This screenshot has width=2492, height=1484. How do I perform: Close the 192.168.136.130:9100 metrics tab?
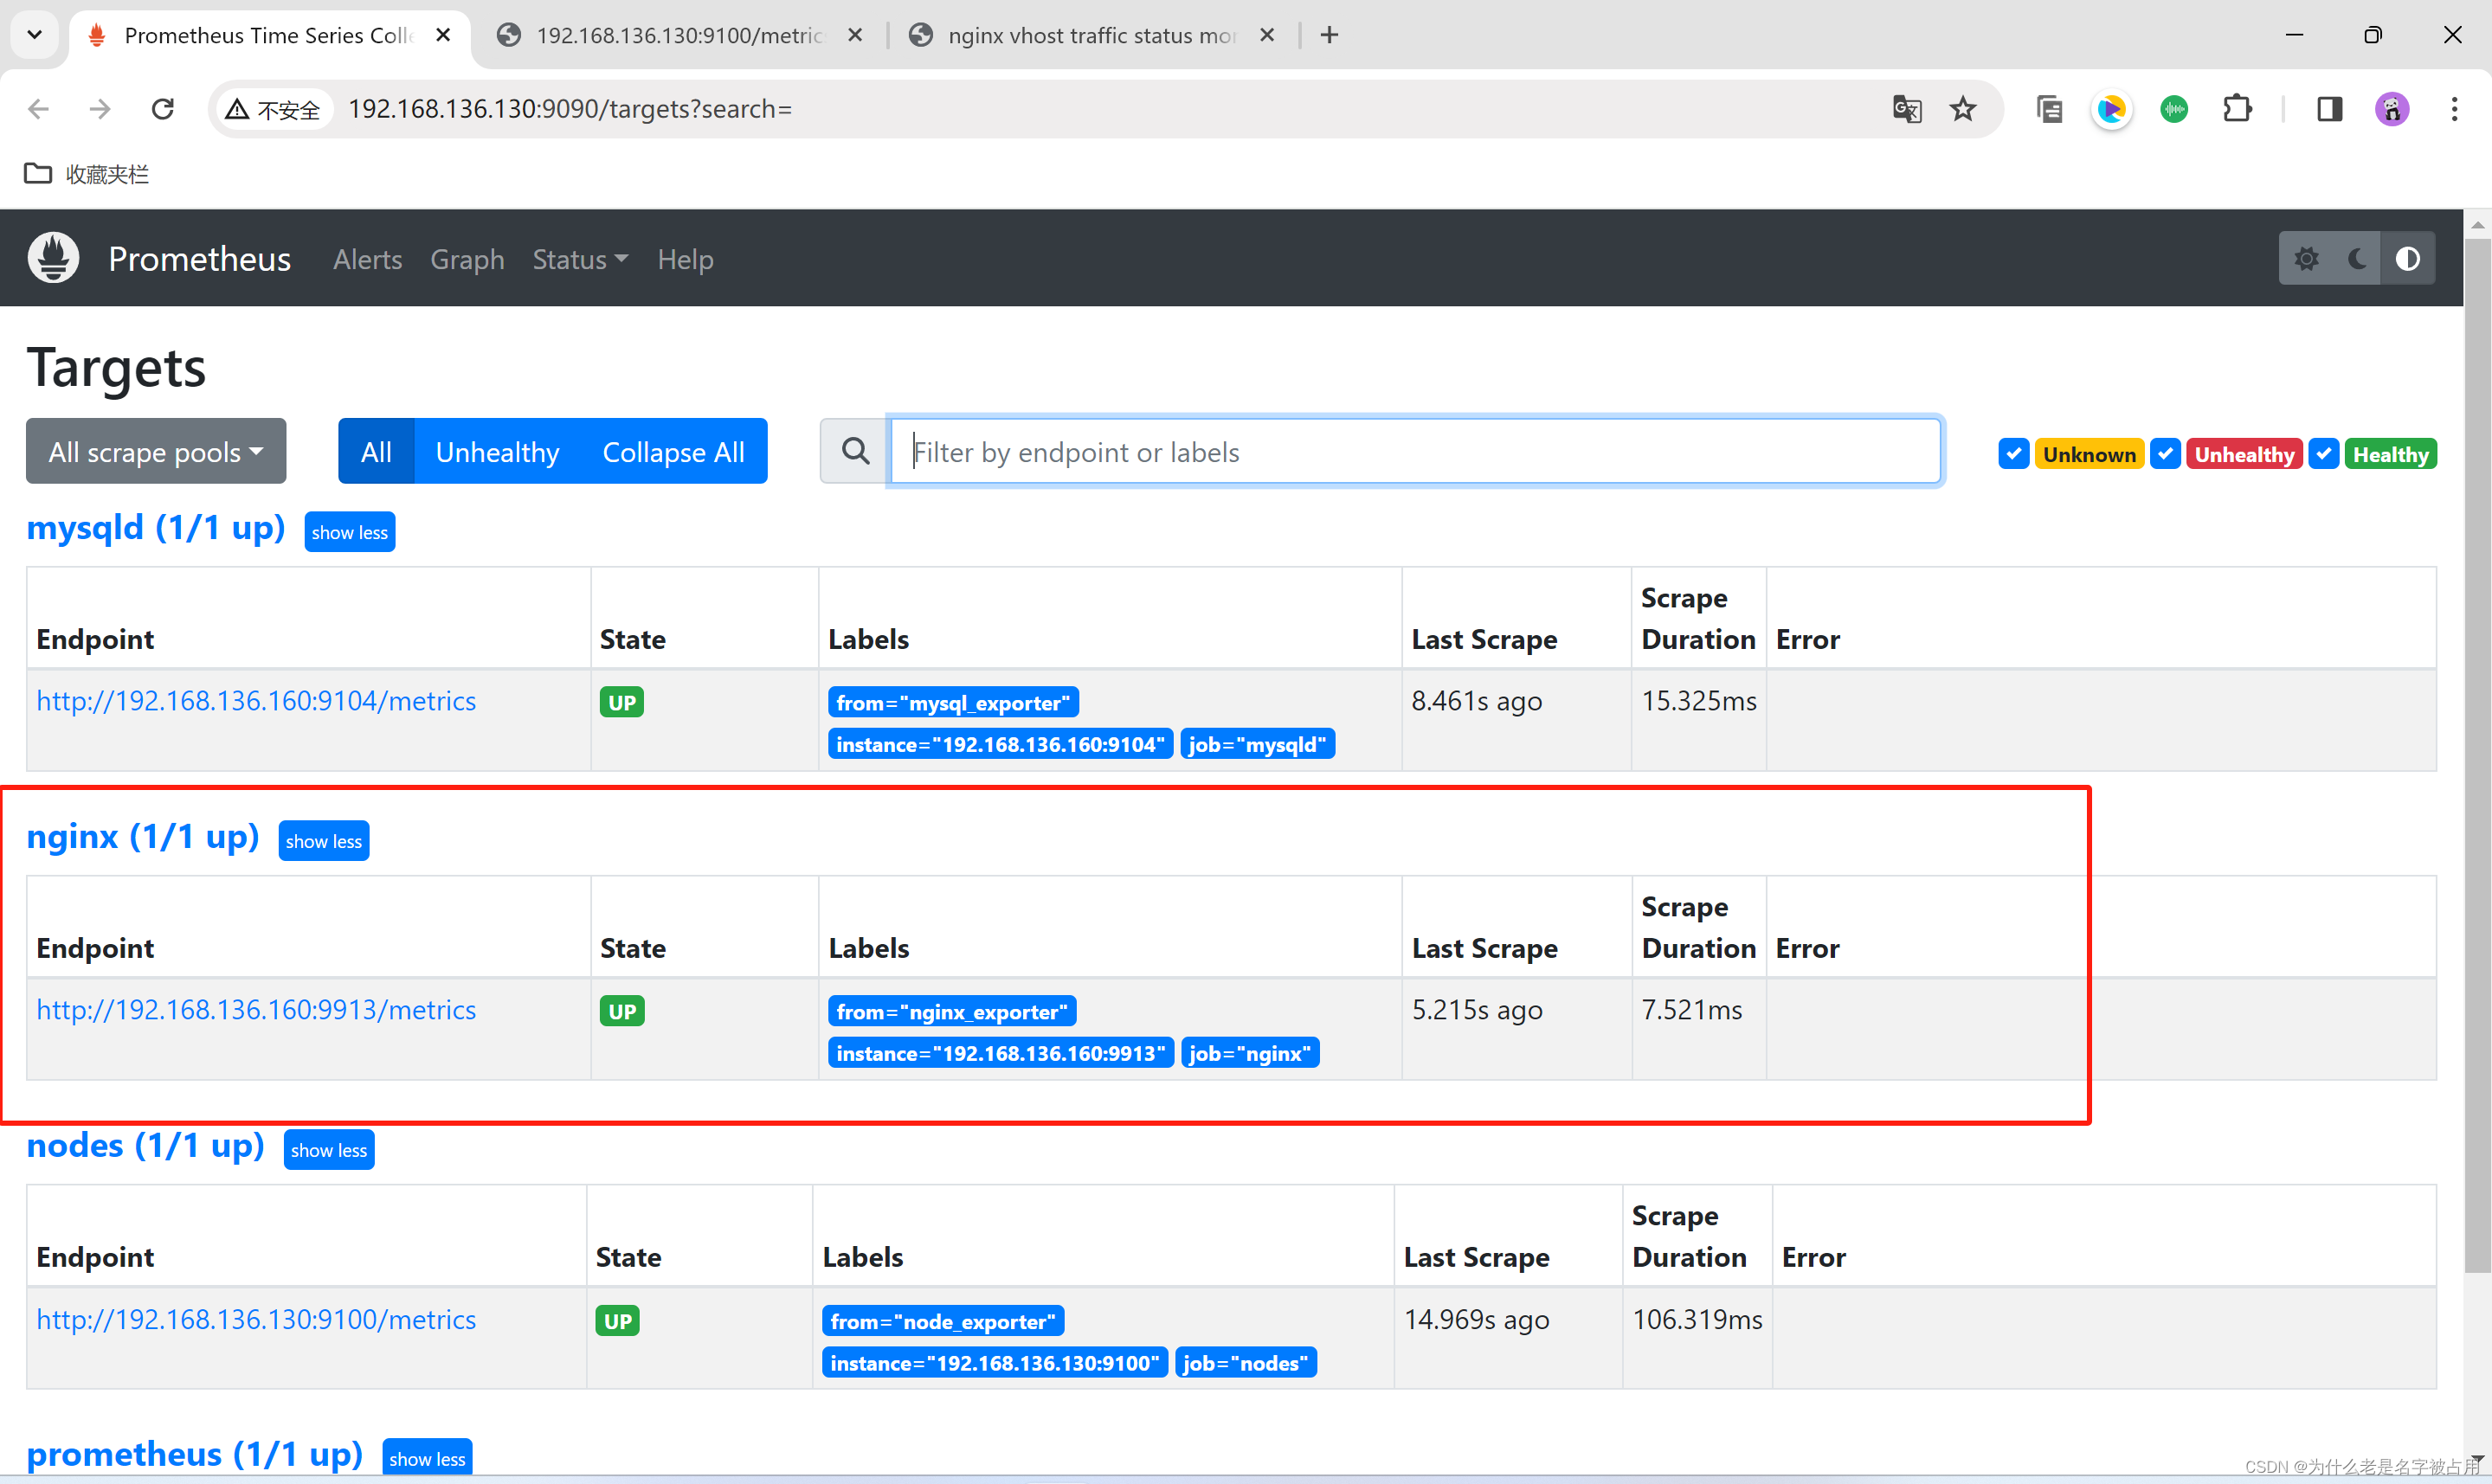(x=855, y=35)
